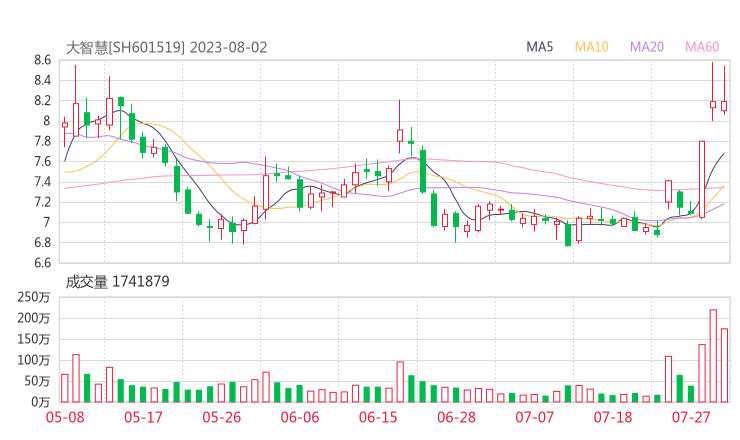Click the 6.8 price axis label
The height and width of the screenshot is (440, 740).
(42, 243)
